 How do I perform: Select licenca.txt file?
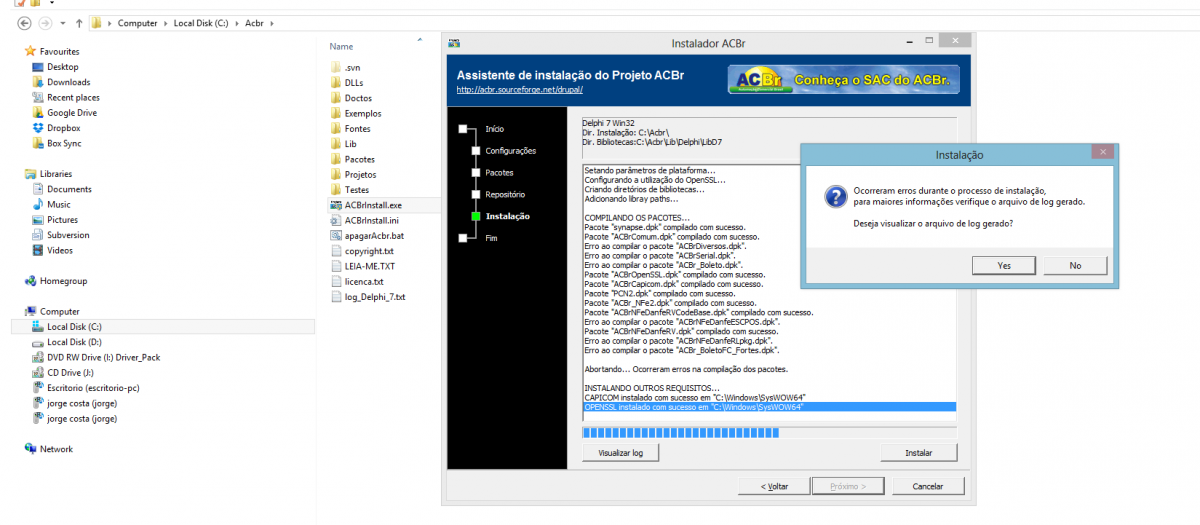(x=364, y=281)
